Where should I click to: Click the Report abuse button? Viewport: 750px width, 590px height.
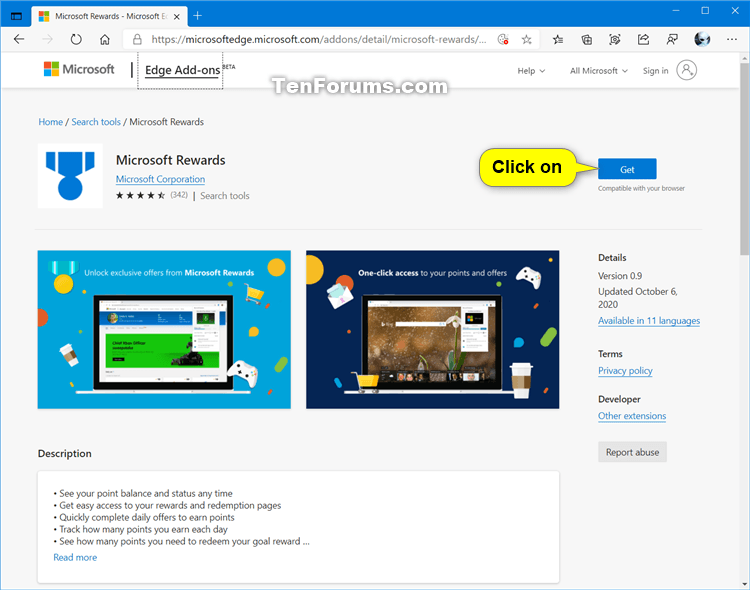[x=632, y=452]
